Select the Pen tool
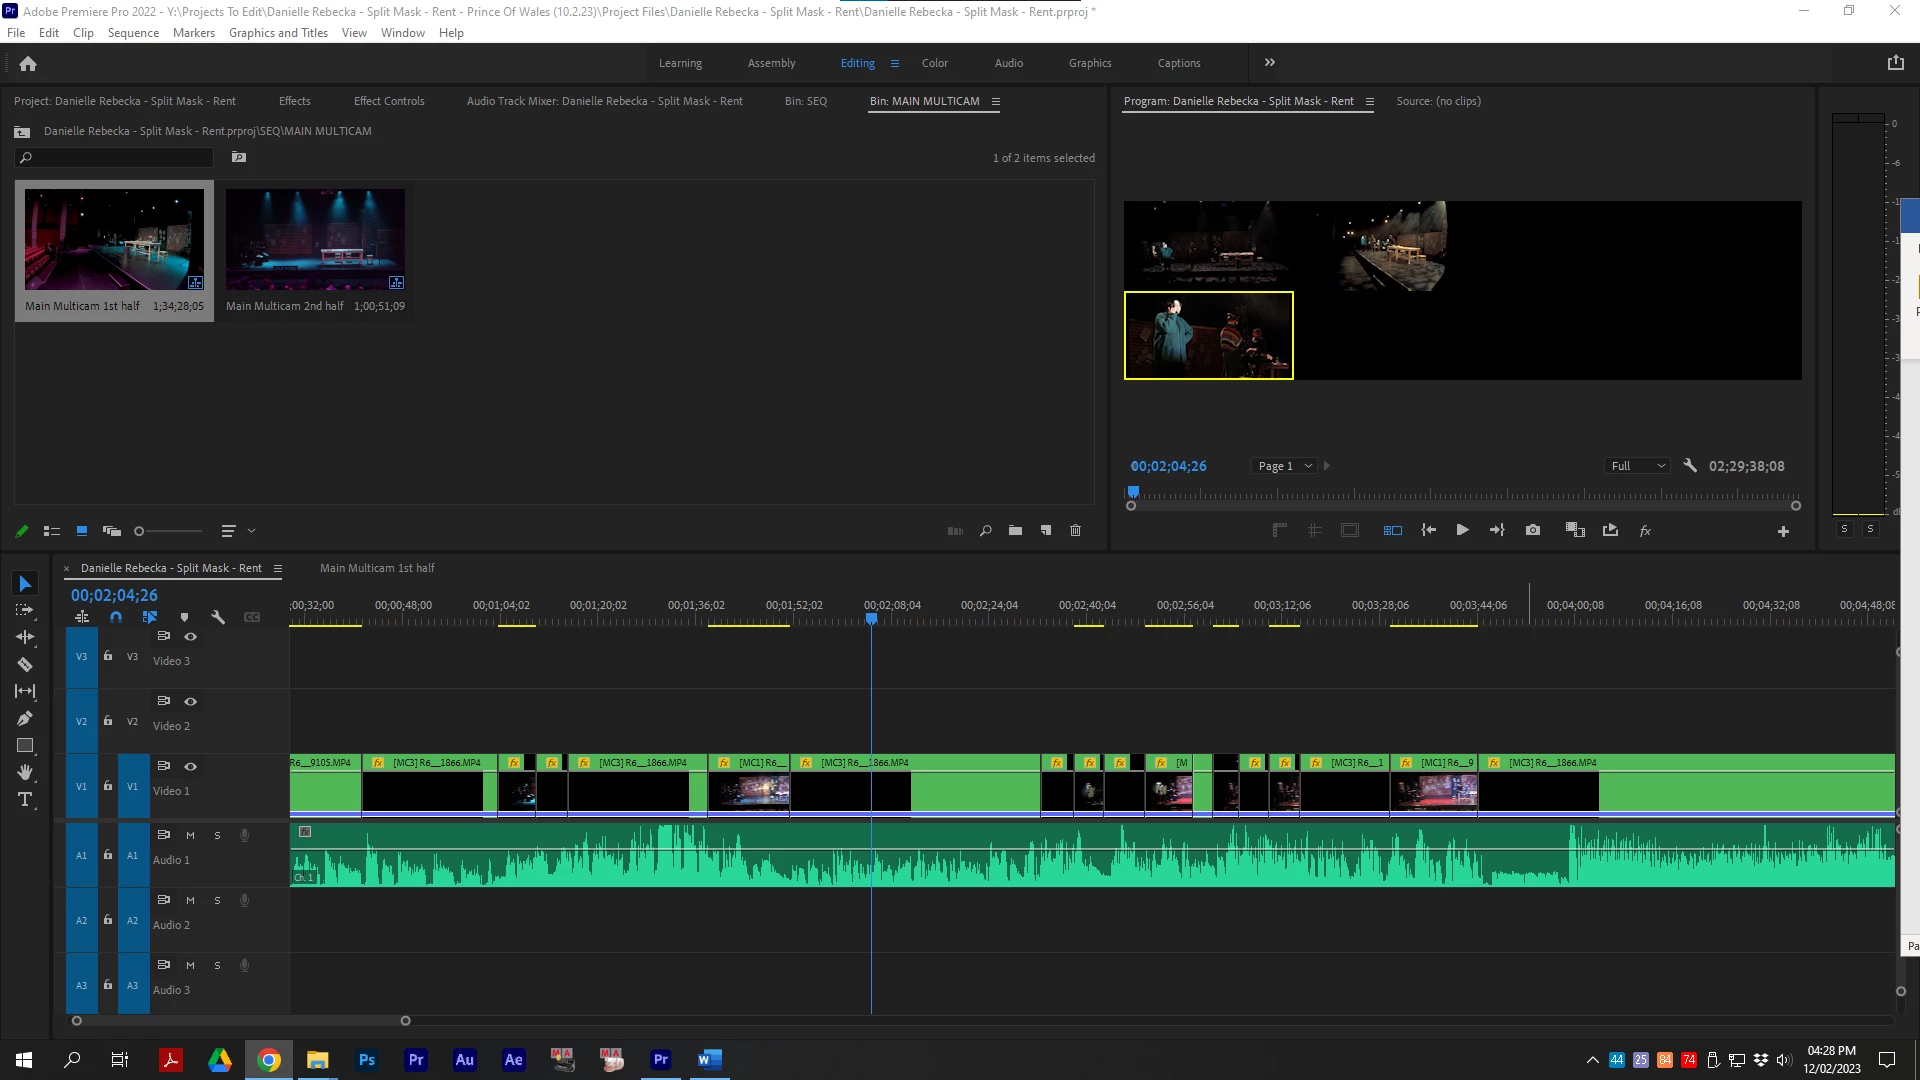Screen dimensions: 1920x1080 [25, 718]
